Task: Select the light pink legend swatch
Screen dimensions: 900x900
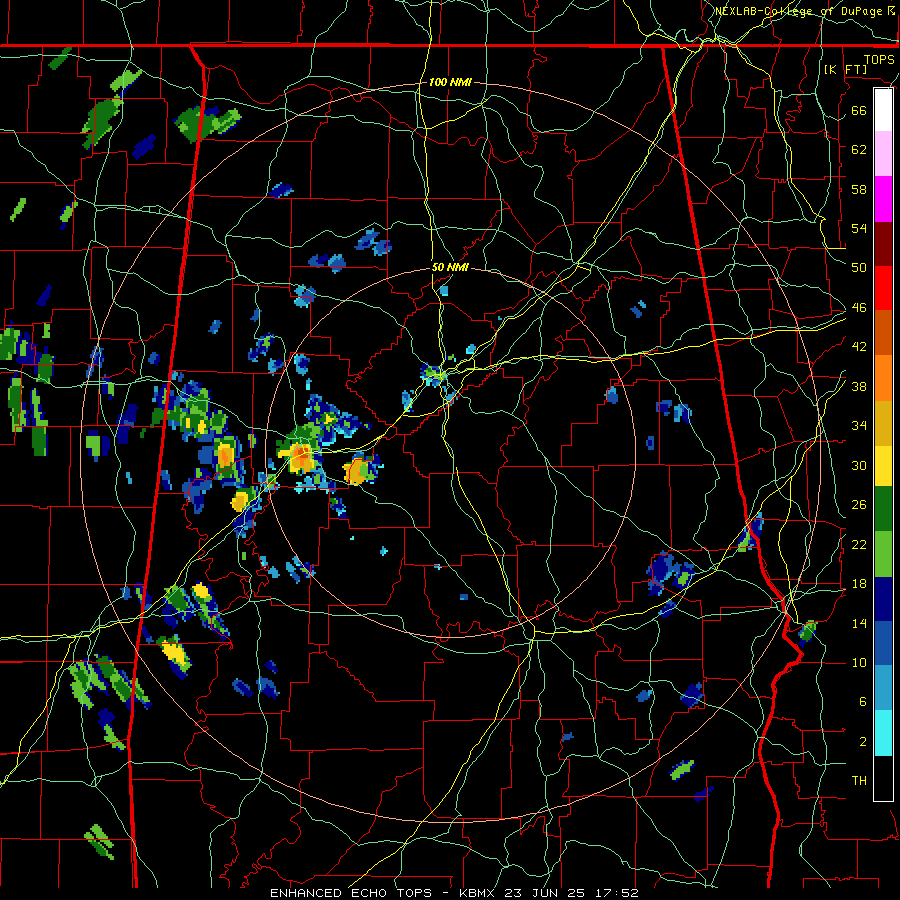Action: (883, 154)
